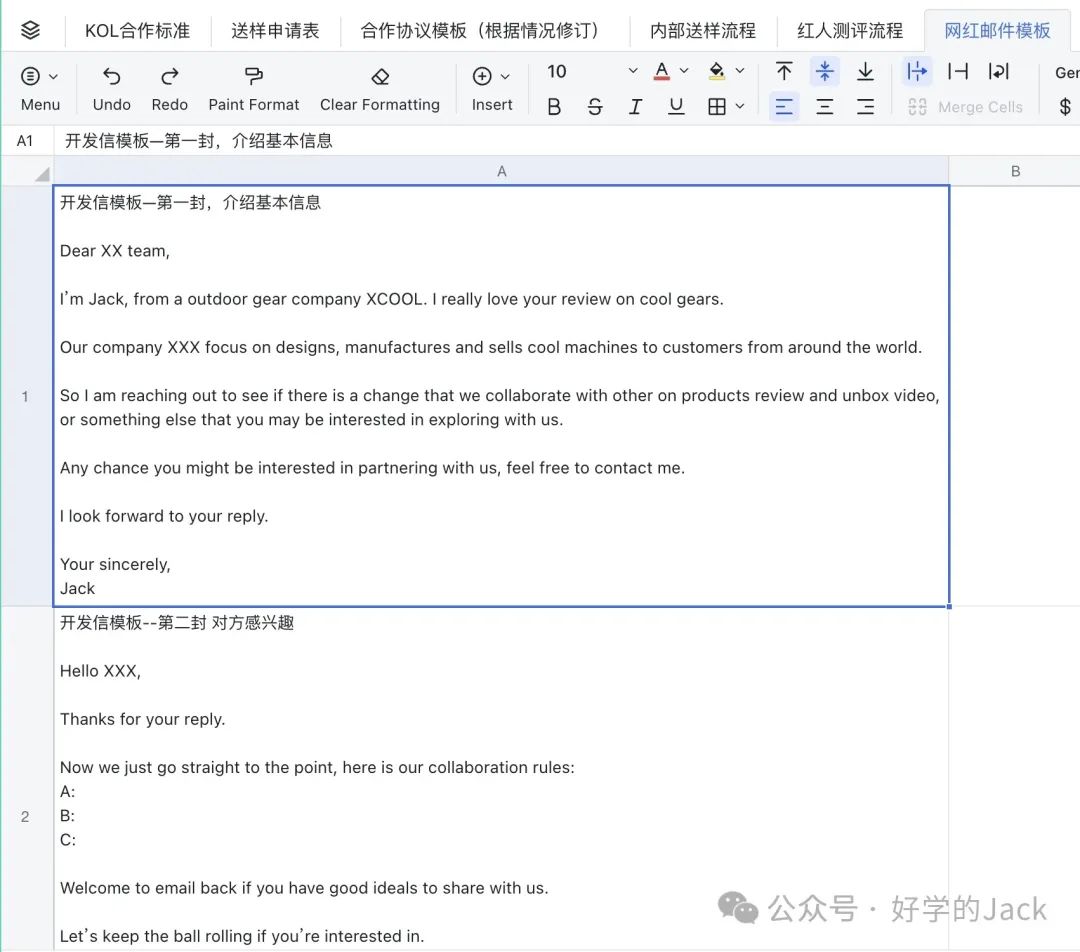Select the Paint Format roller tool
Image resolution: width=1080 pixels, height=952 pixels.
pyautogui.click(x=253, y=76)
